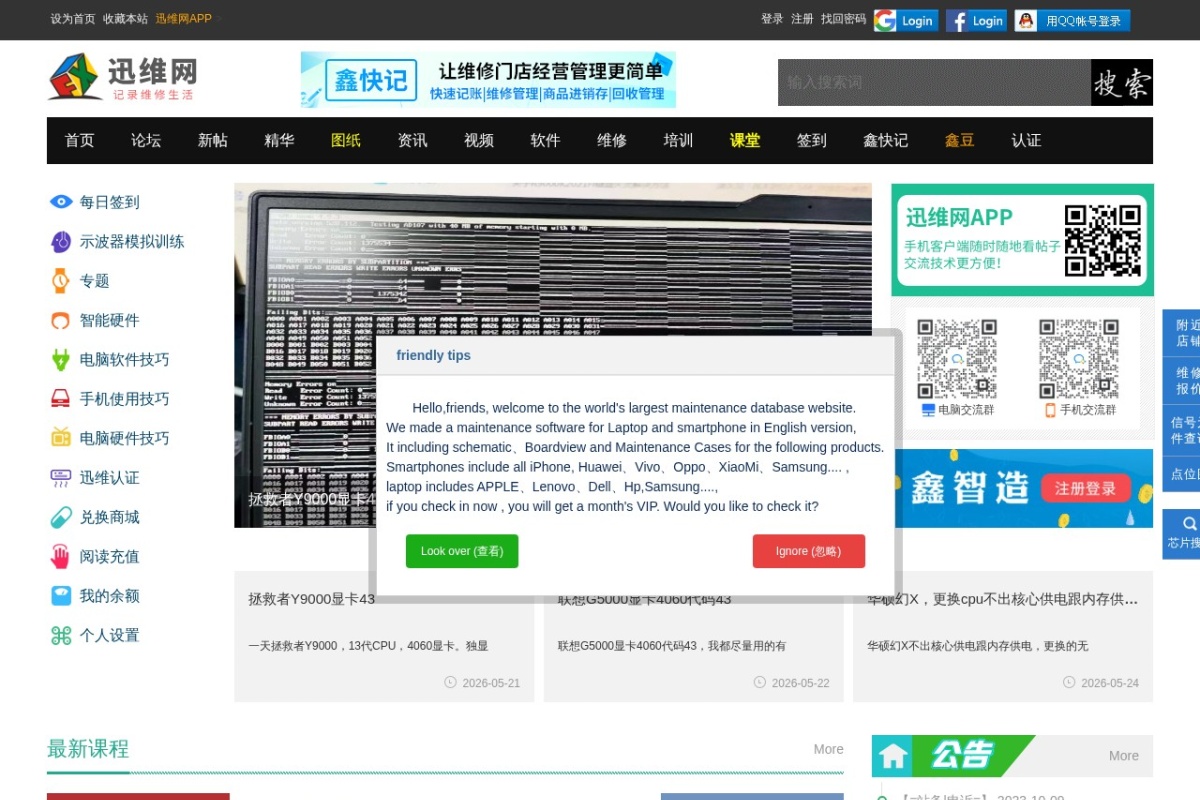
Task: Click More in the 公告 header
Action: 1124,756
